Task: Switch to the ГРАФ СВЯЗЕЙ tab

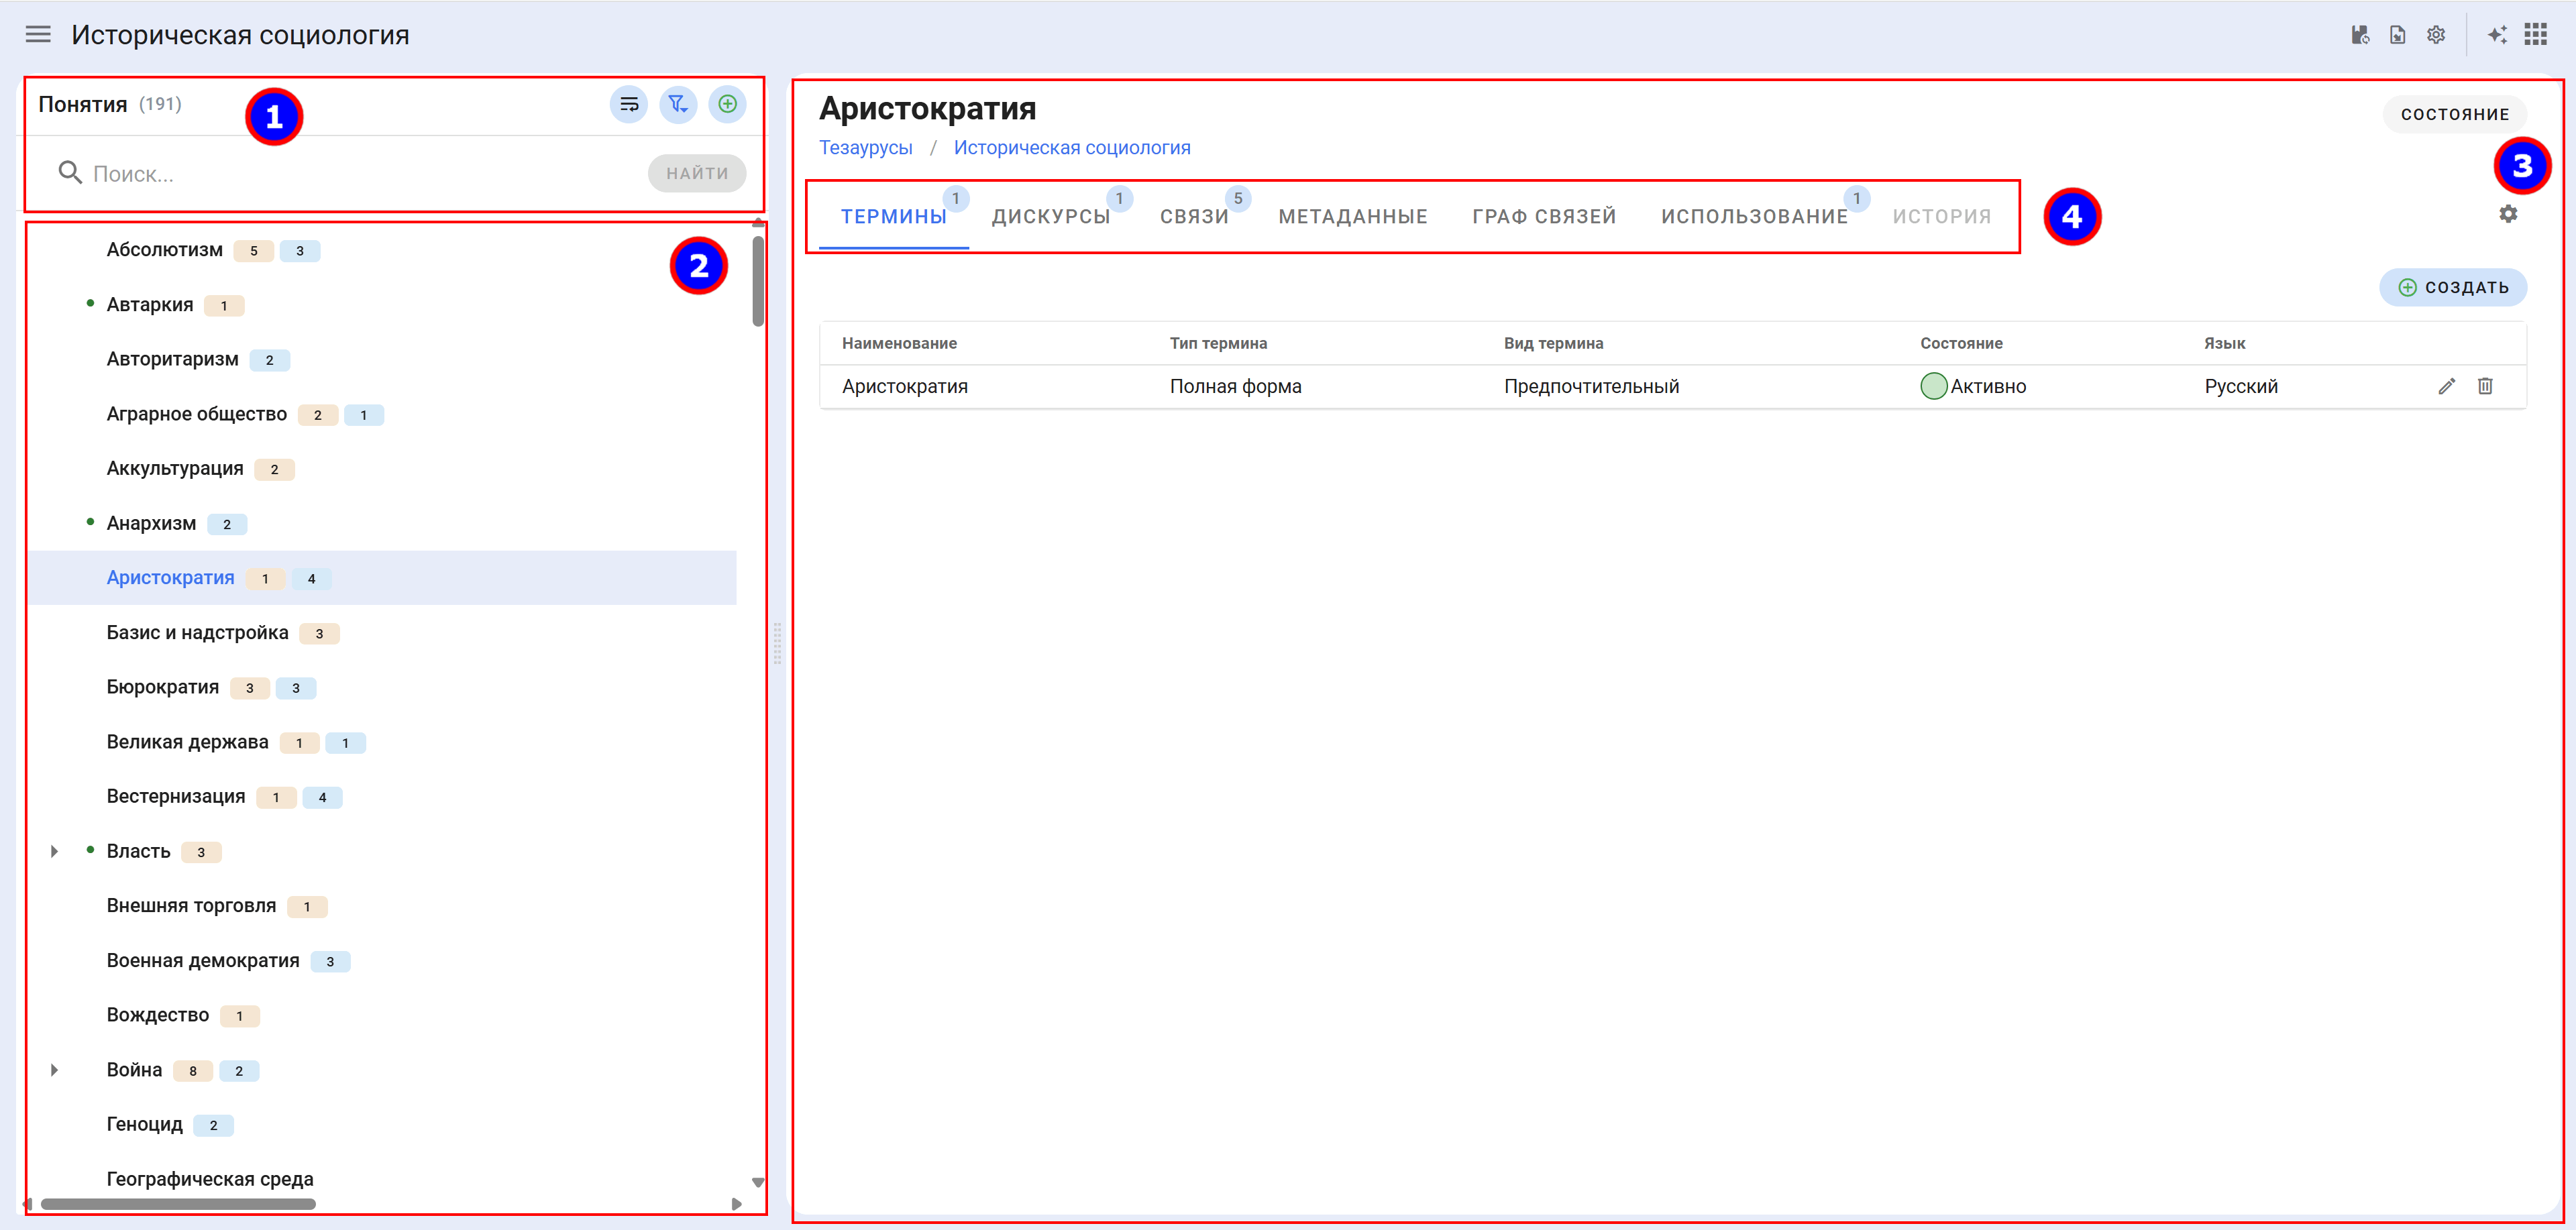Action: (x=1544, y=217)
